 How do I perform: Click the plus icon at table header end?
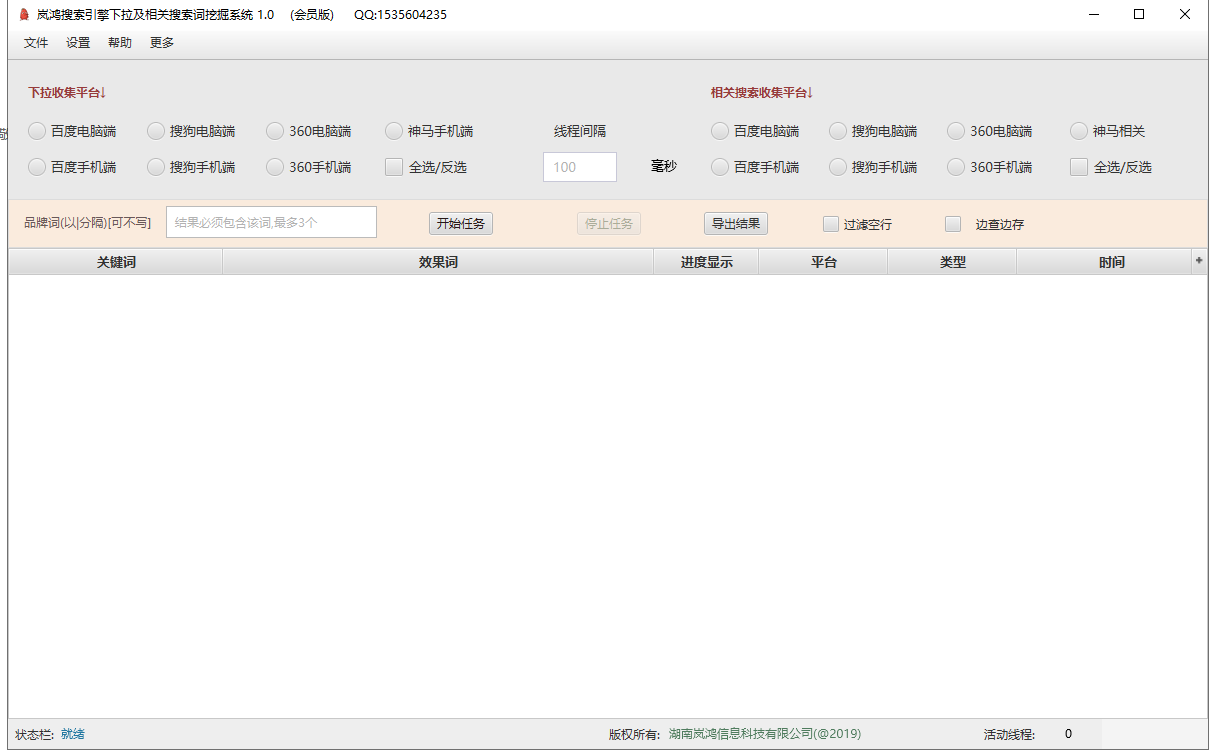click(1199, 260)
